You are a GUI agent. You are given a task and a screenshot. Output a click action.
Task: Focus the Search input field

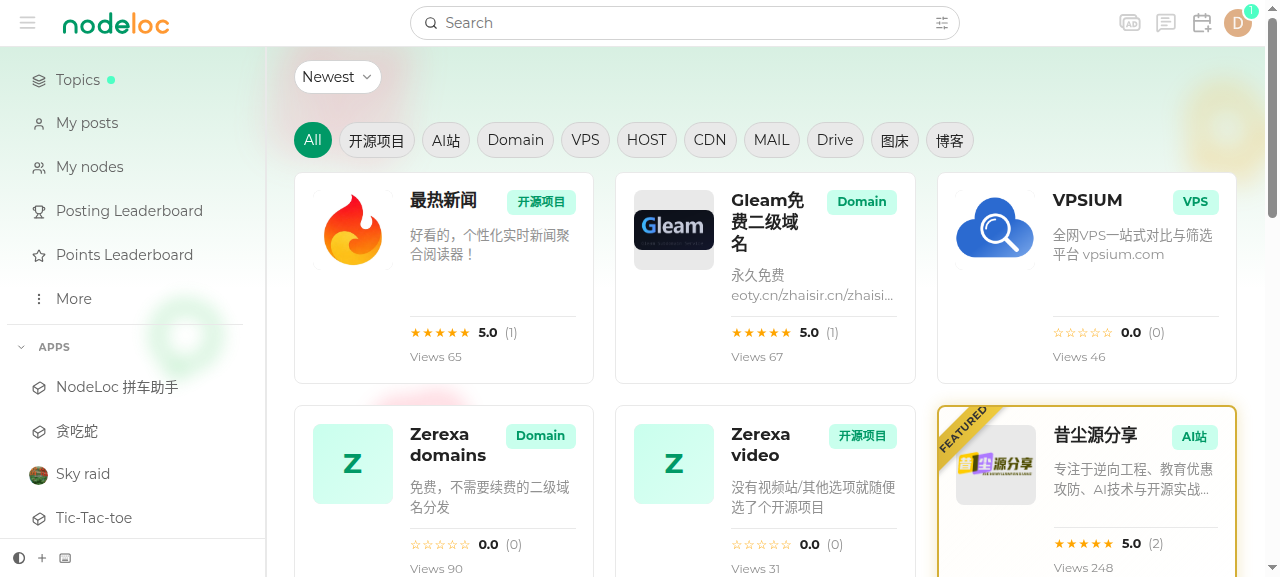[x=685, y=23]
